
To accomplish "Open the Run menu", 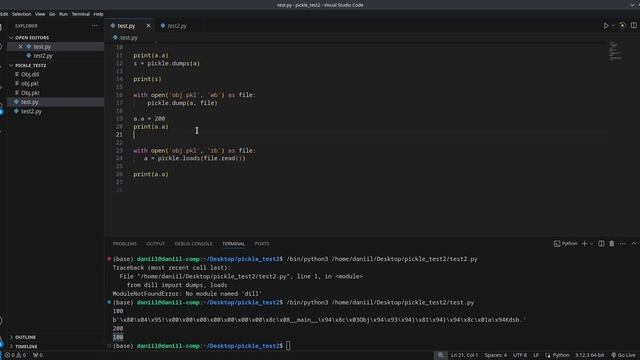I will [63, 14].
